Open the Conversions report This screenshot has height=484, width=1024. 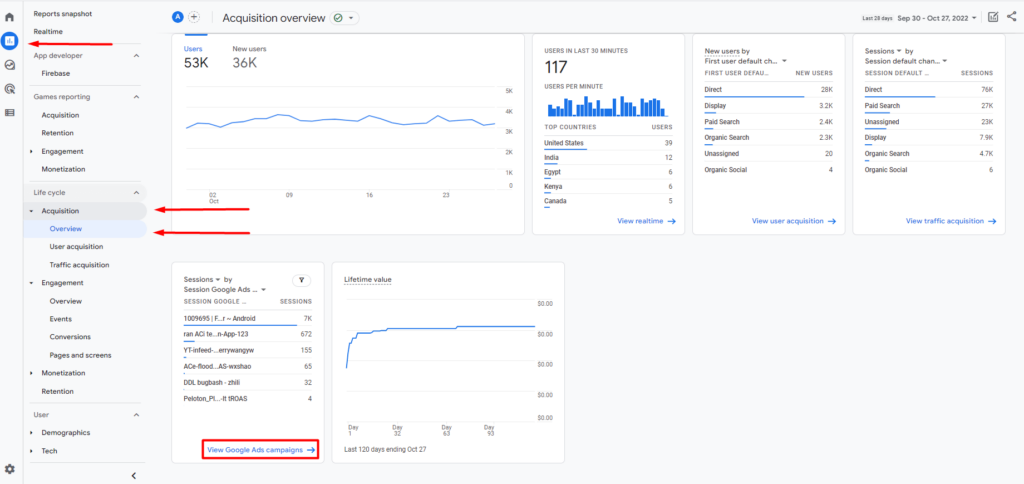tap(70, 337)
